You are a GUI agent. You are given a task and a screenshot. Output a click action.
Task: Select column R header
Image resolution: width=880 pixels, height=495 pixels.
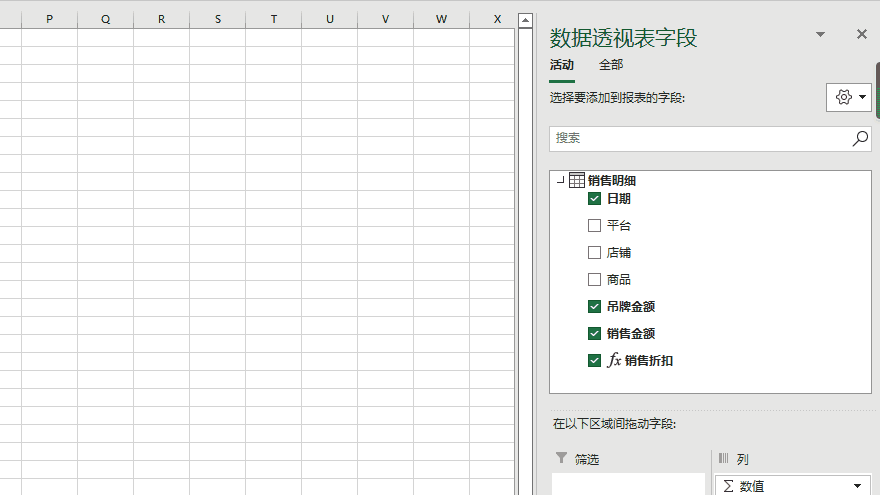tap(162, 20)
